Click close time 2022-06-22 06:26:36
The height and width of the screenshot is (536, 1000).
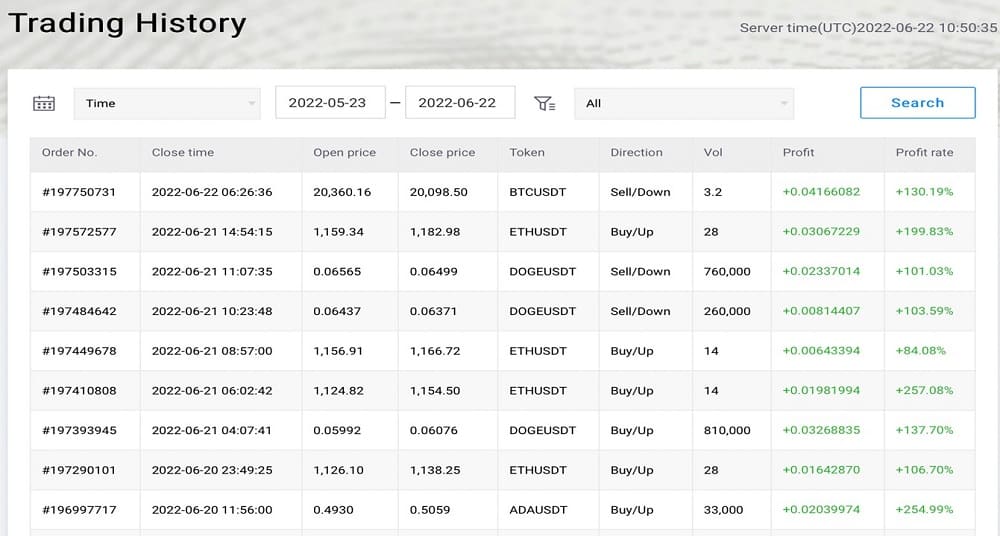[x=212, y=192]
